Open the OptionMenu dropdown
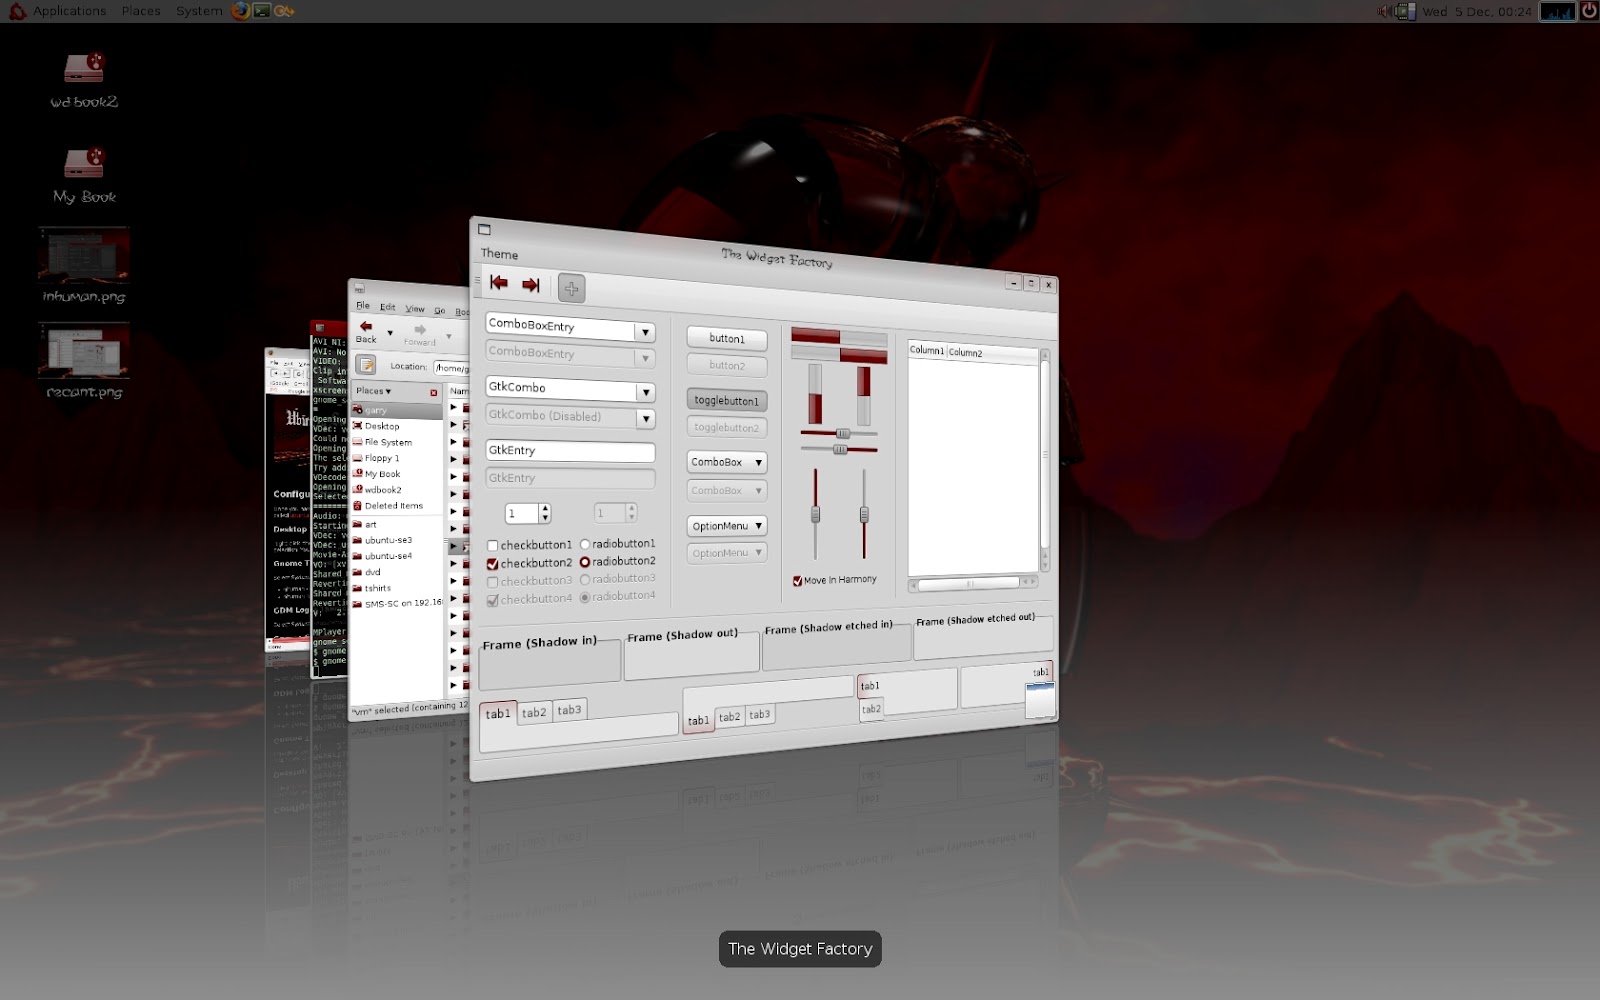 (x=725, y=525)
